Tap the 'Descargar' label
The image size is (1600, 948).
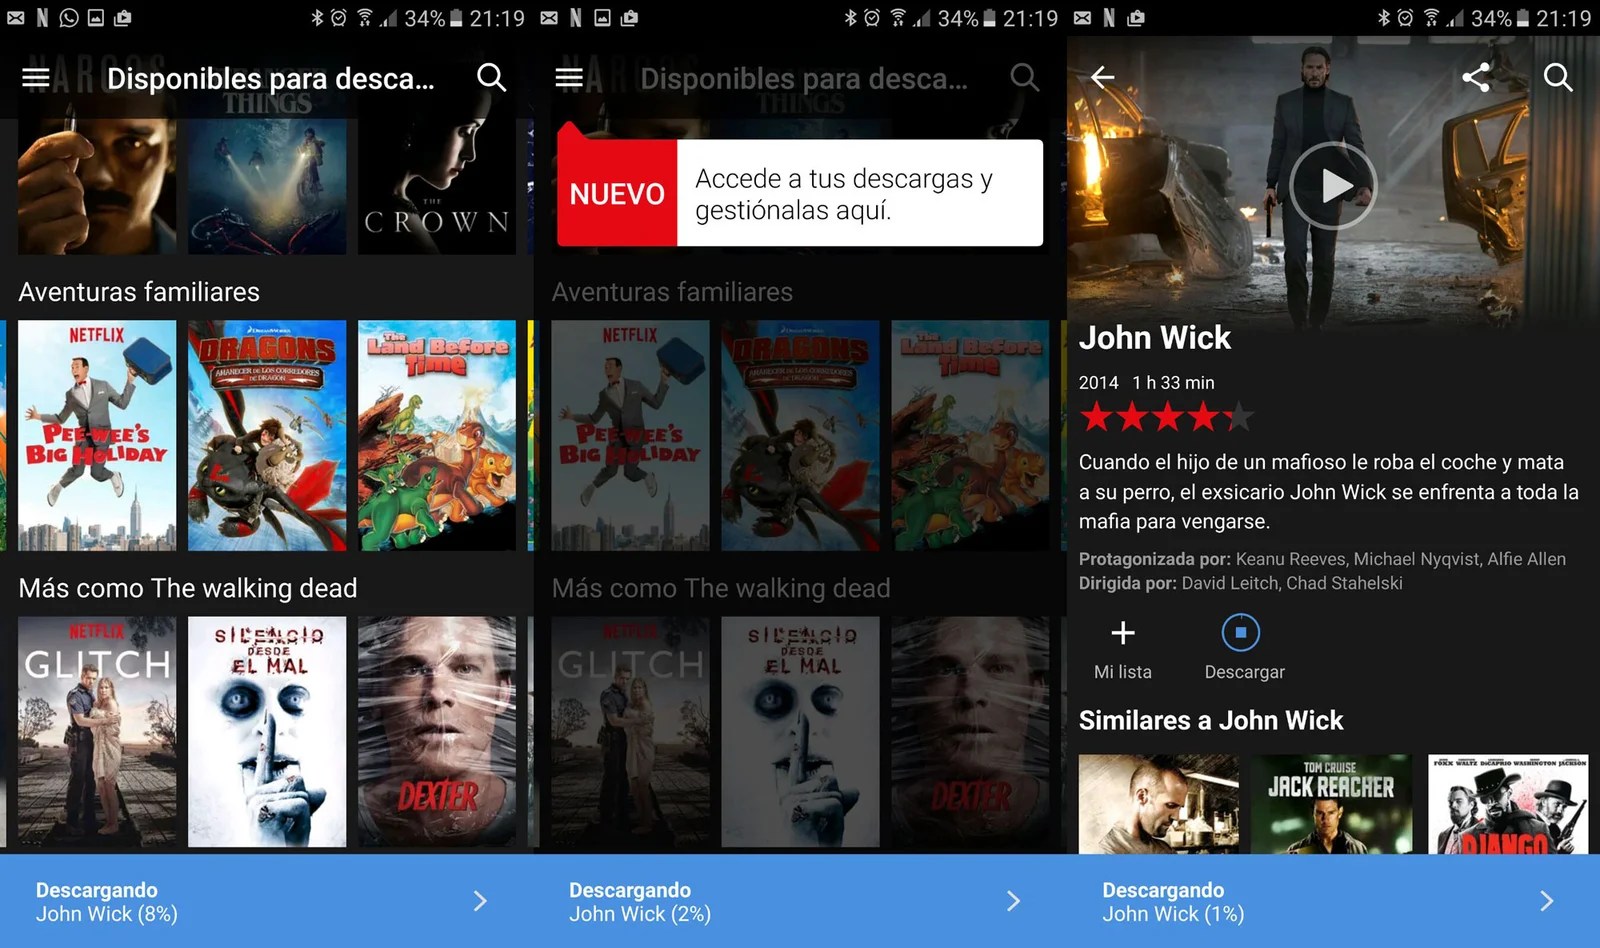pos(1244,672)
